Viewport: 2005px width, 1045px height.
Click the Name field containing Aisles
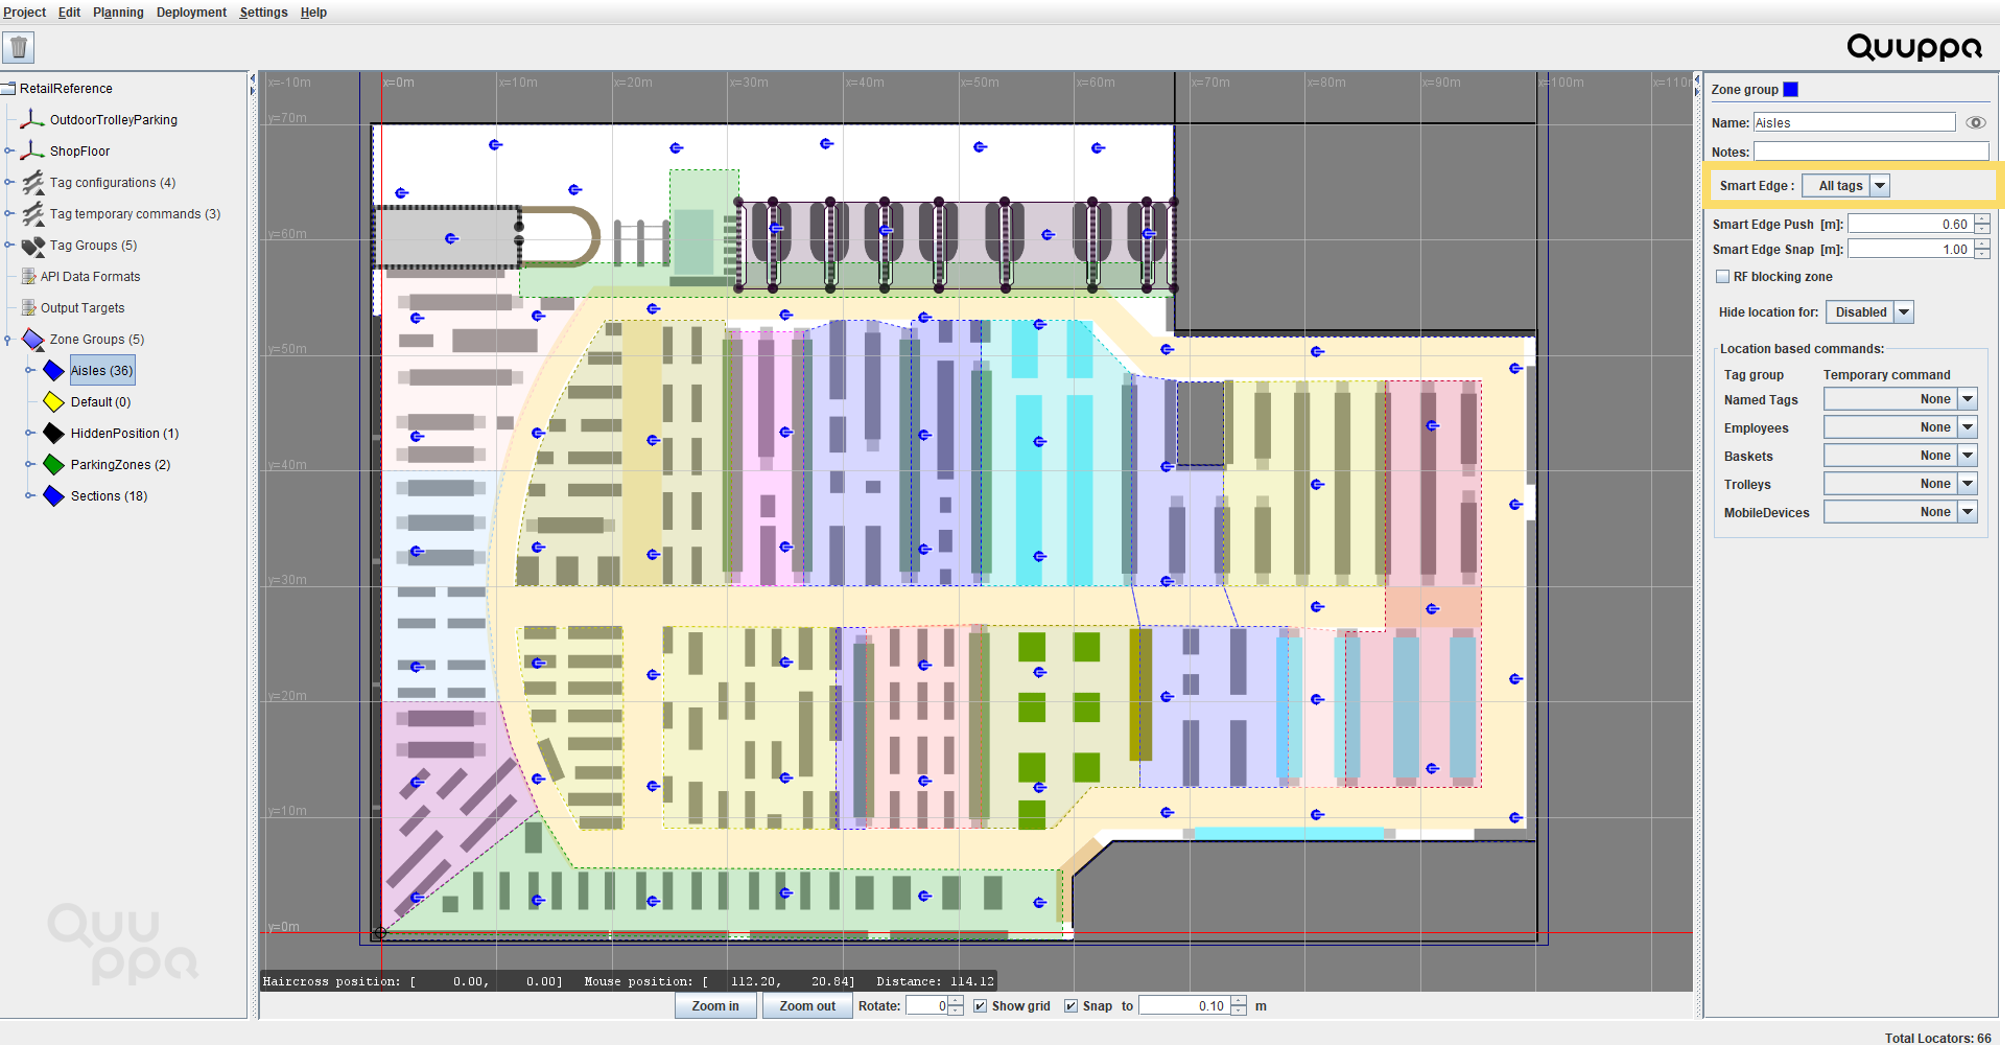(x=1854, y=123)
